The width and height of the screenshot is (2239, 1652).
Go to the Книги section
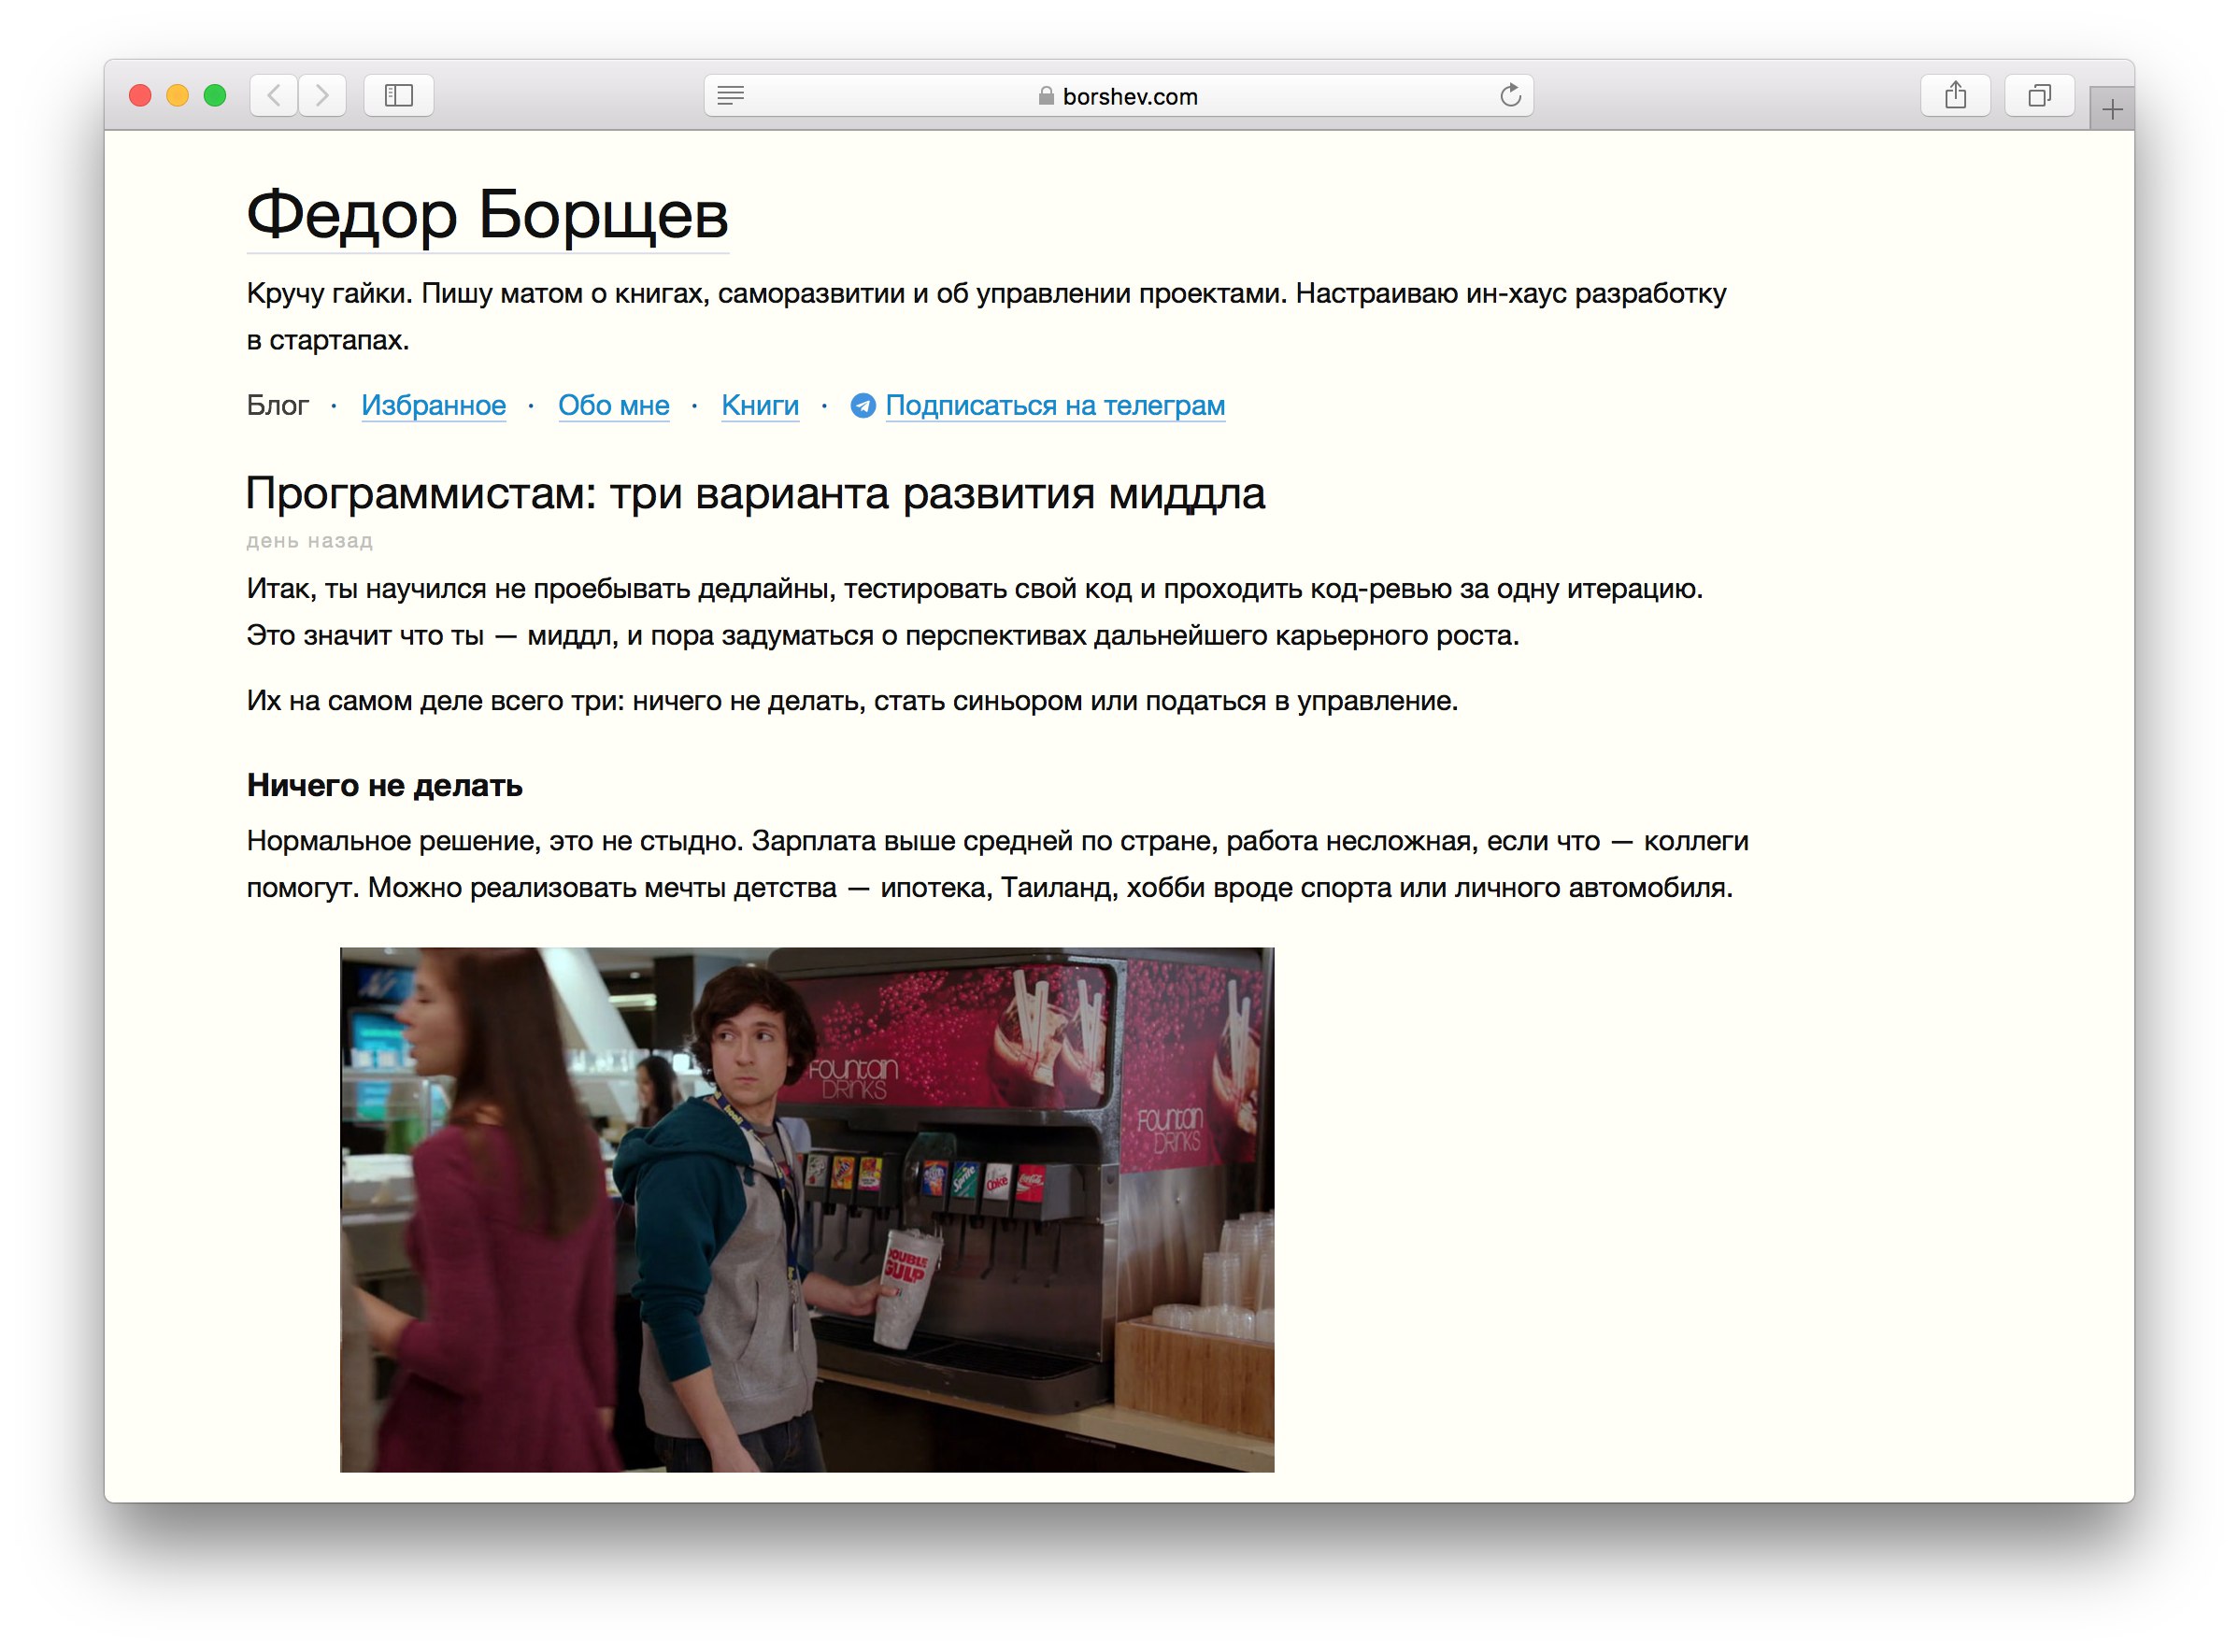coord(760,406)
